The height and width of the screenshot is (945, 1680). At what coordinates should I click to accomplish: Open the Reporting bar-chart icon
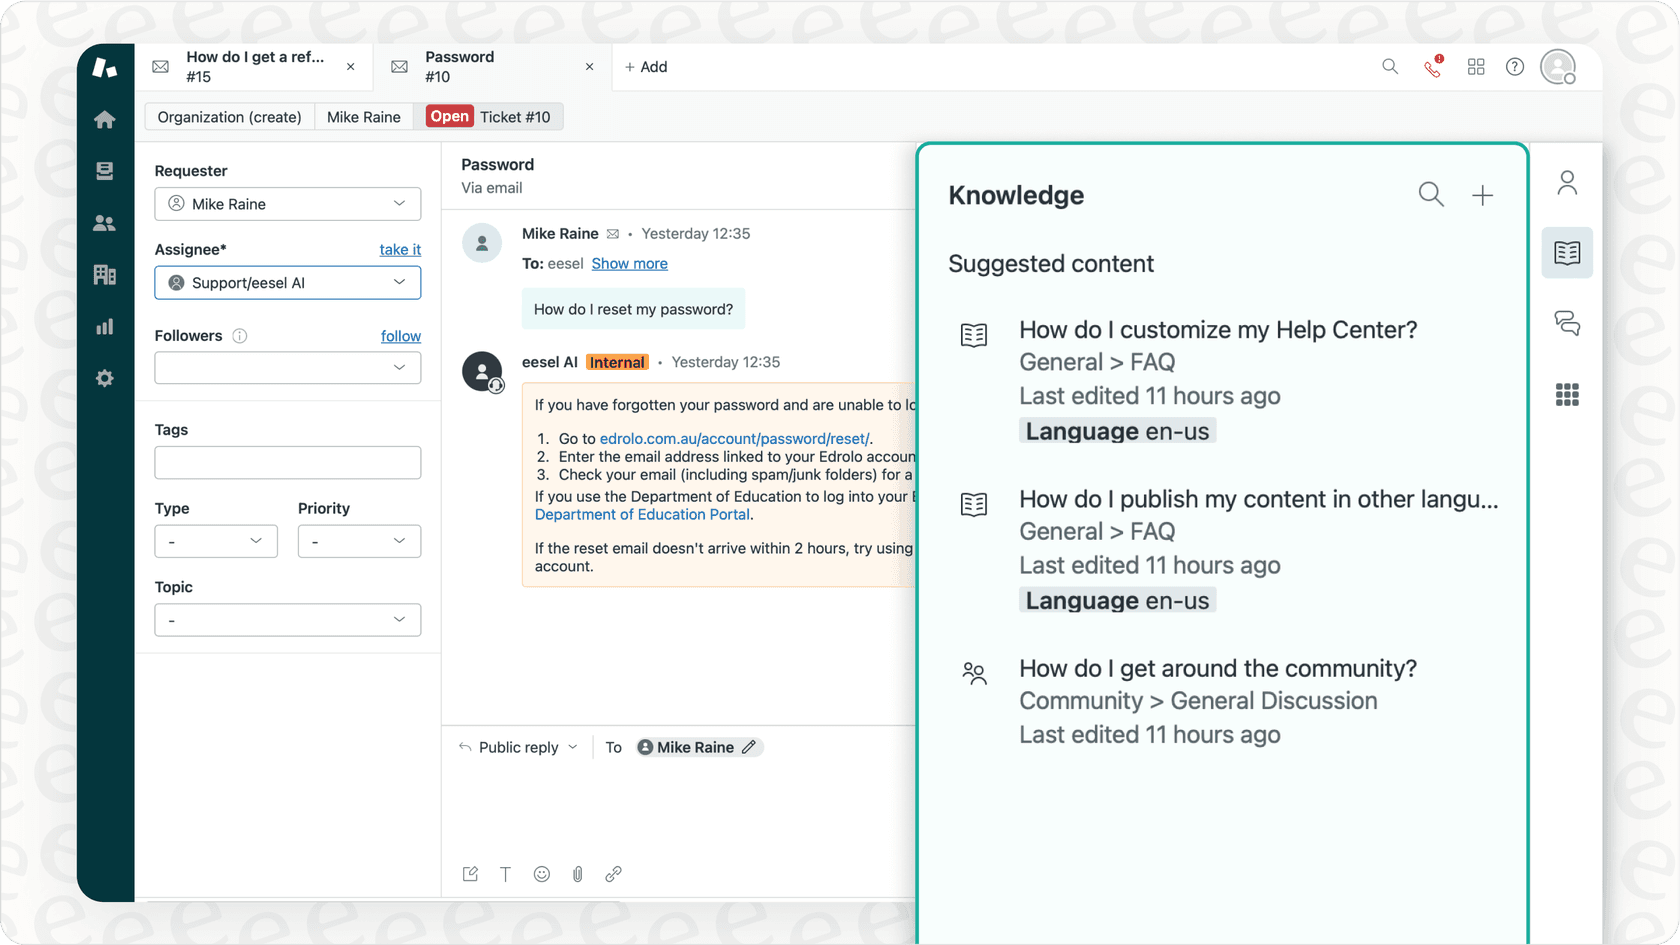tap(105, 326)
